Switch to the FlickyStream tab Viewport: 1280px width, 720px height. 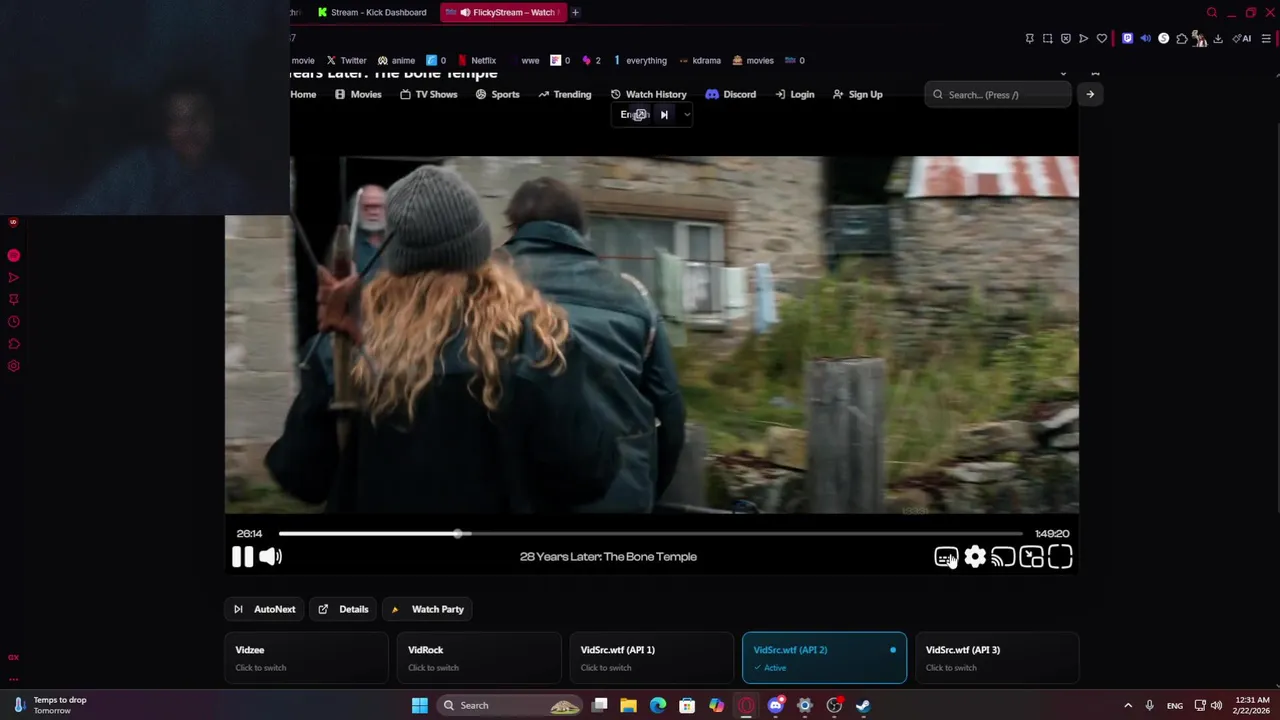[505, 12]
